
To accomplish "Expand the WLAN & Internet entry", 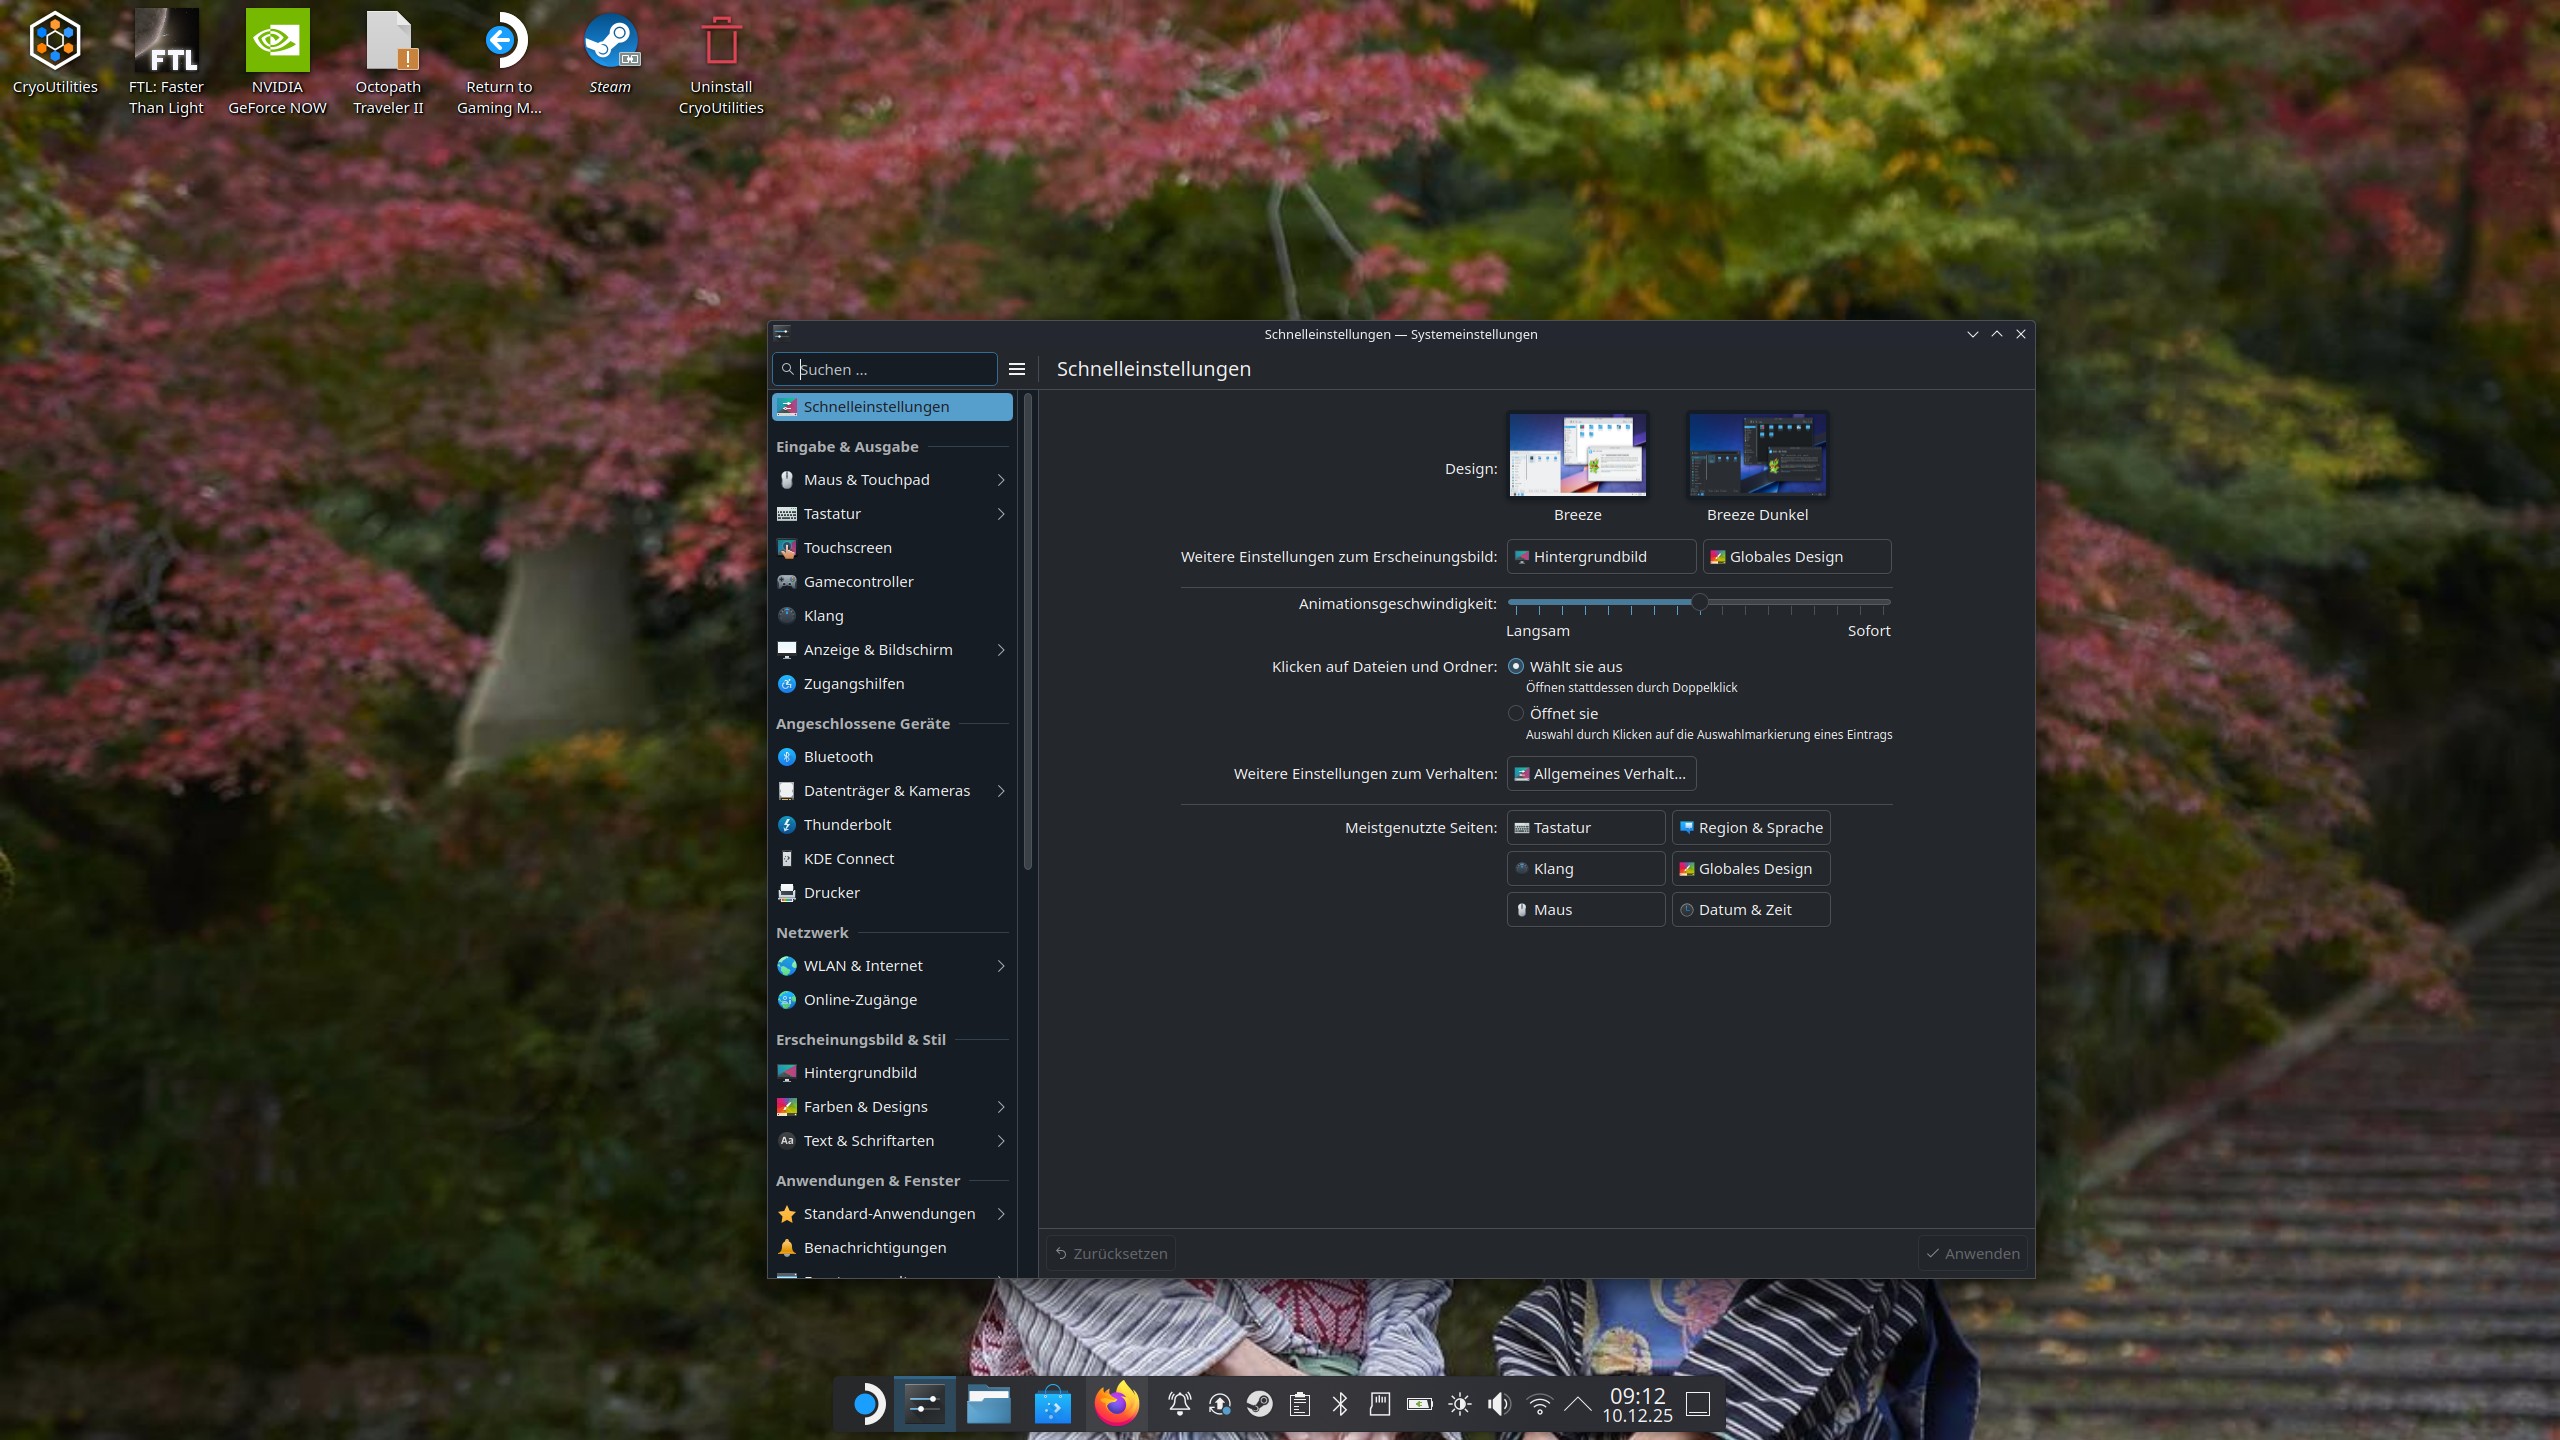I will click(x=1000, y=966).
